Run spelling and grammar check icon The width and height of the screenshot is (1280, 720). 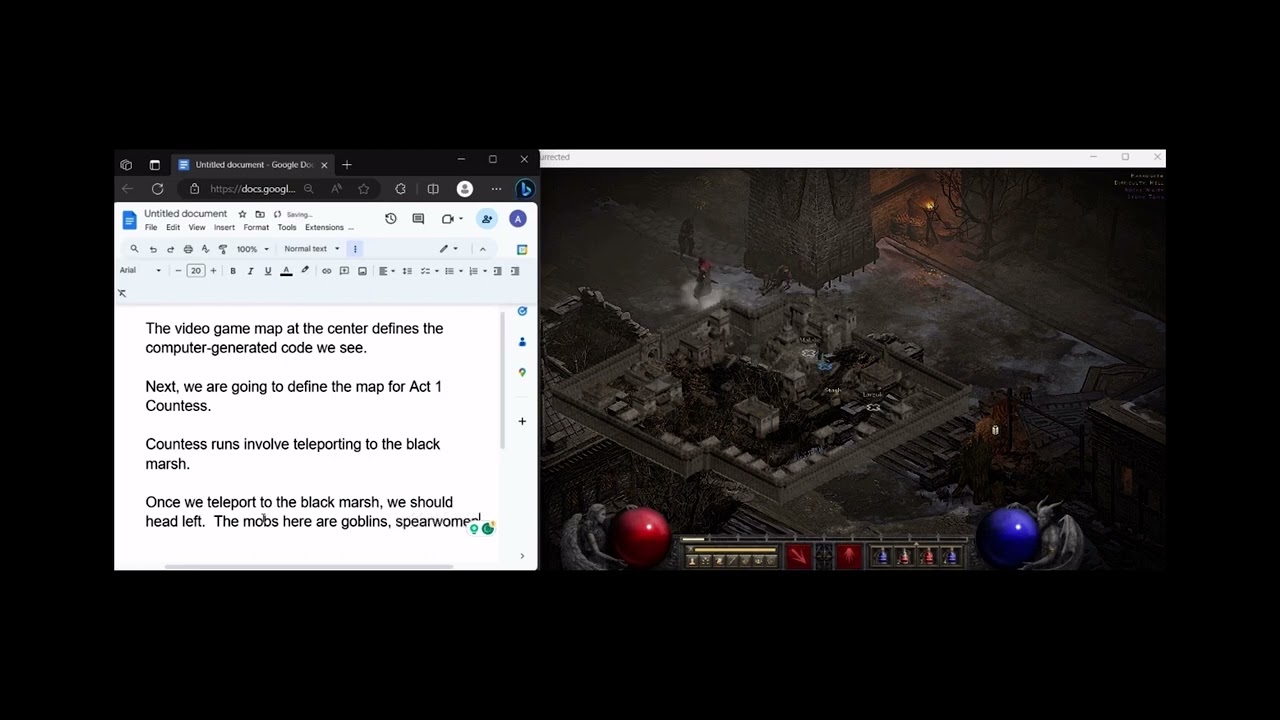[205, 249]
